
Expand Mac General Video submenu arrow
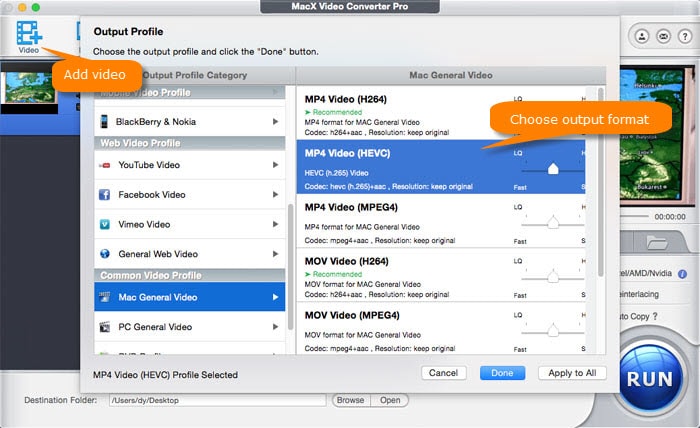coord(275,297)
